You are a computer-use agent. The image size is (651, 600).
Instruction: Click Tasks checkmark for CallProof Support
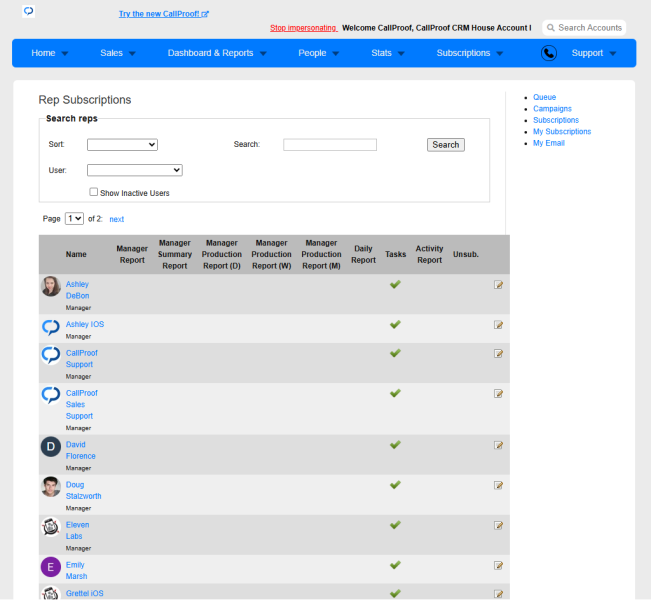395,353
